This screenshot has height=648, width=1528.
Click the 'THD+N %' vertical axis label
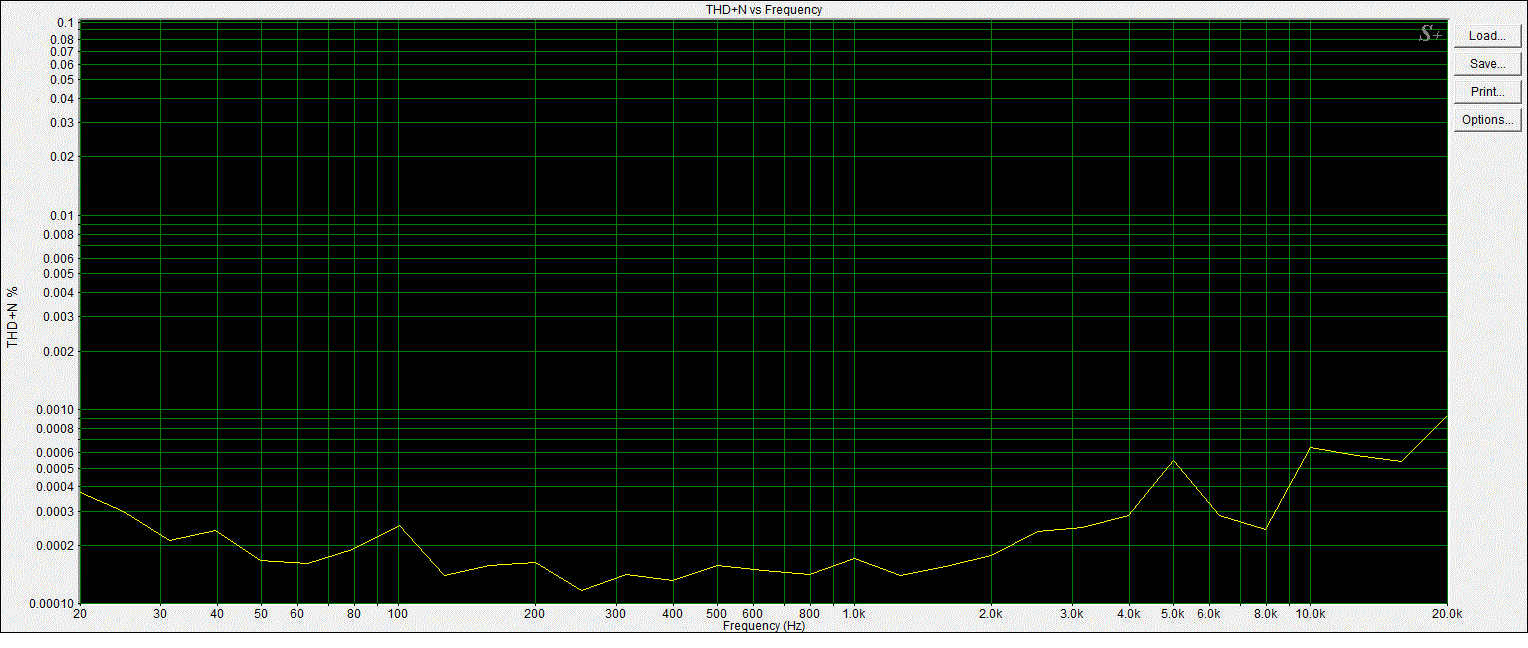click(13, 318)
